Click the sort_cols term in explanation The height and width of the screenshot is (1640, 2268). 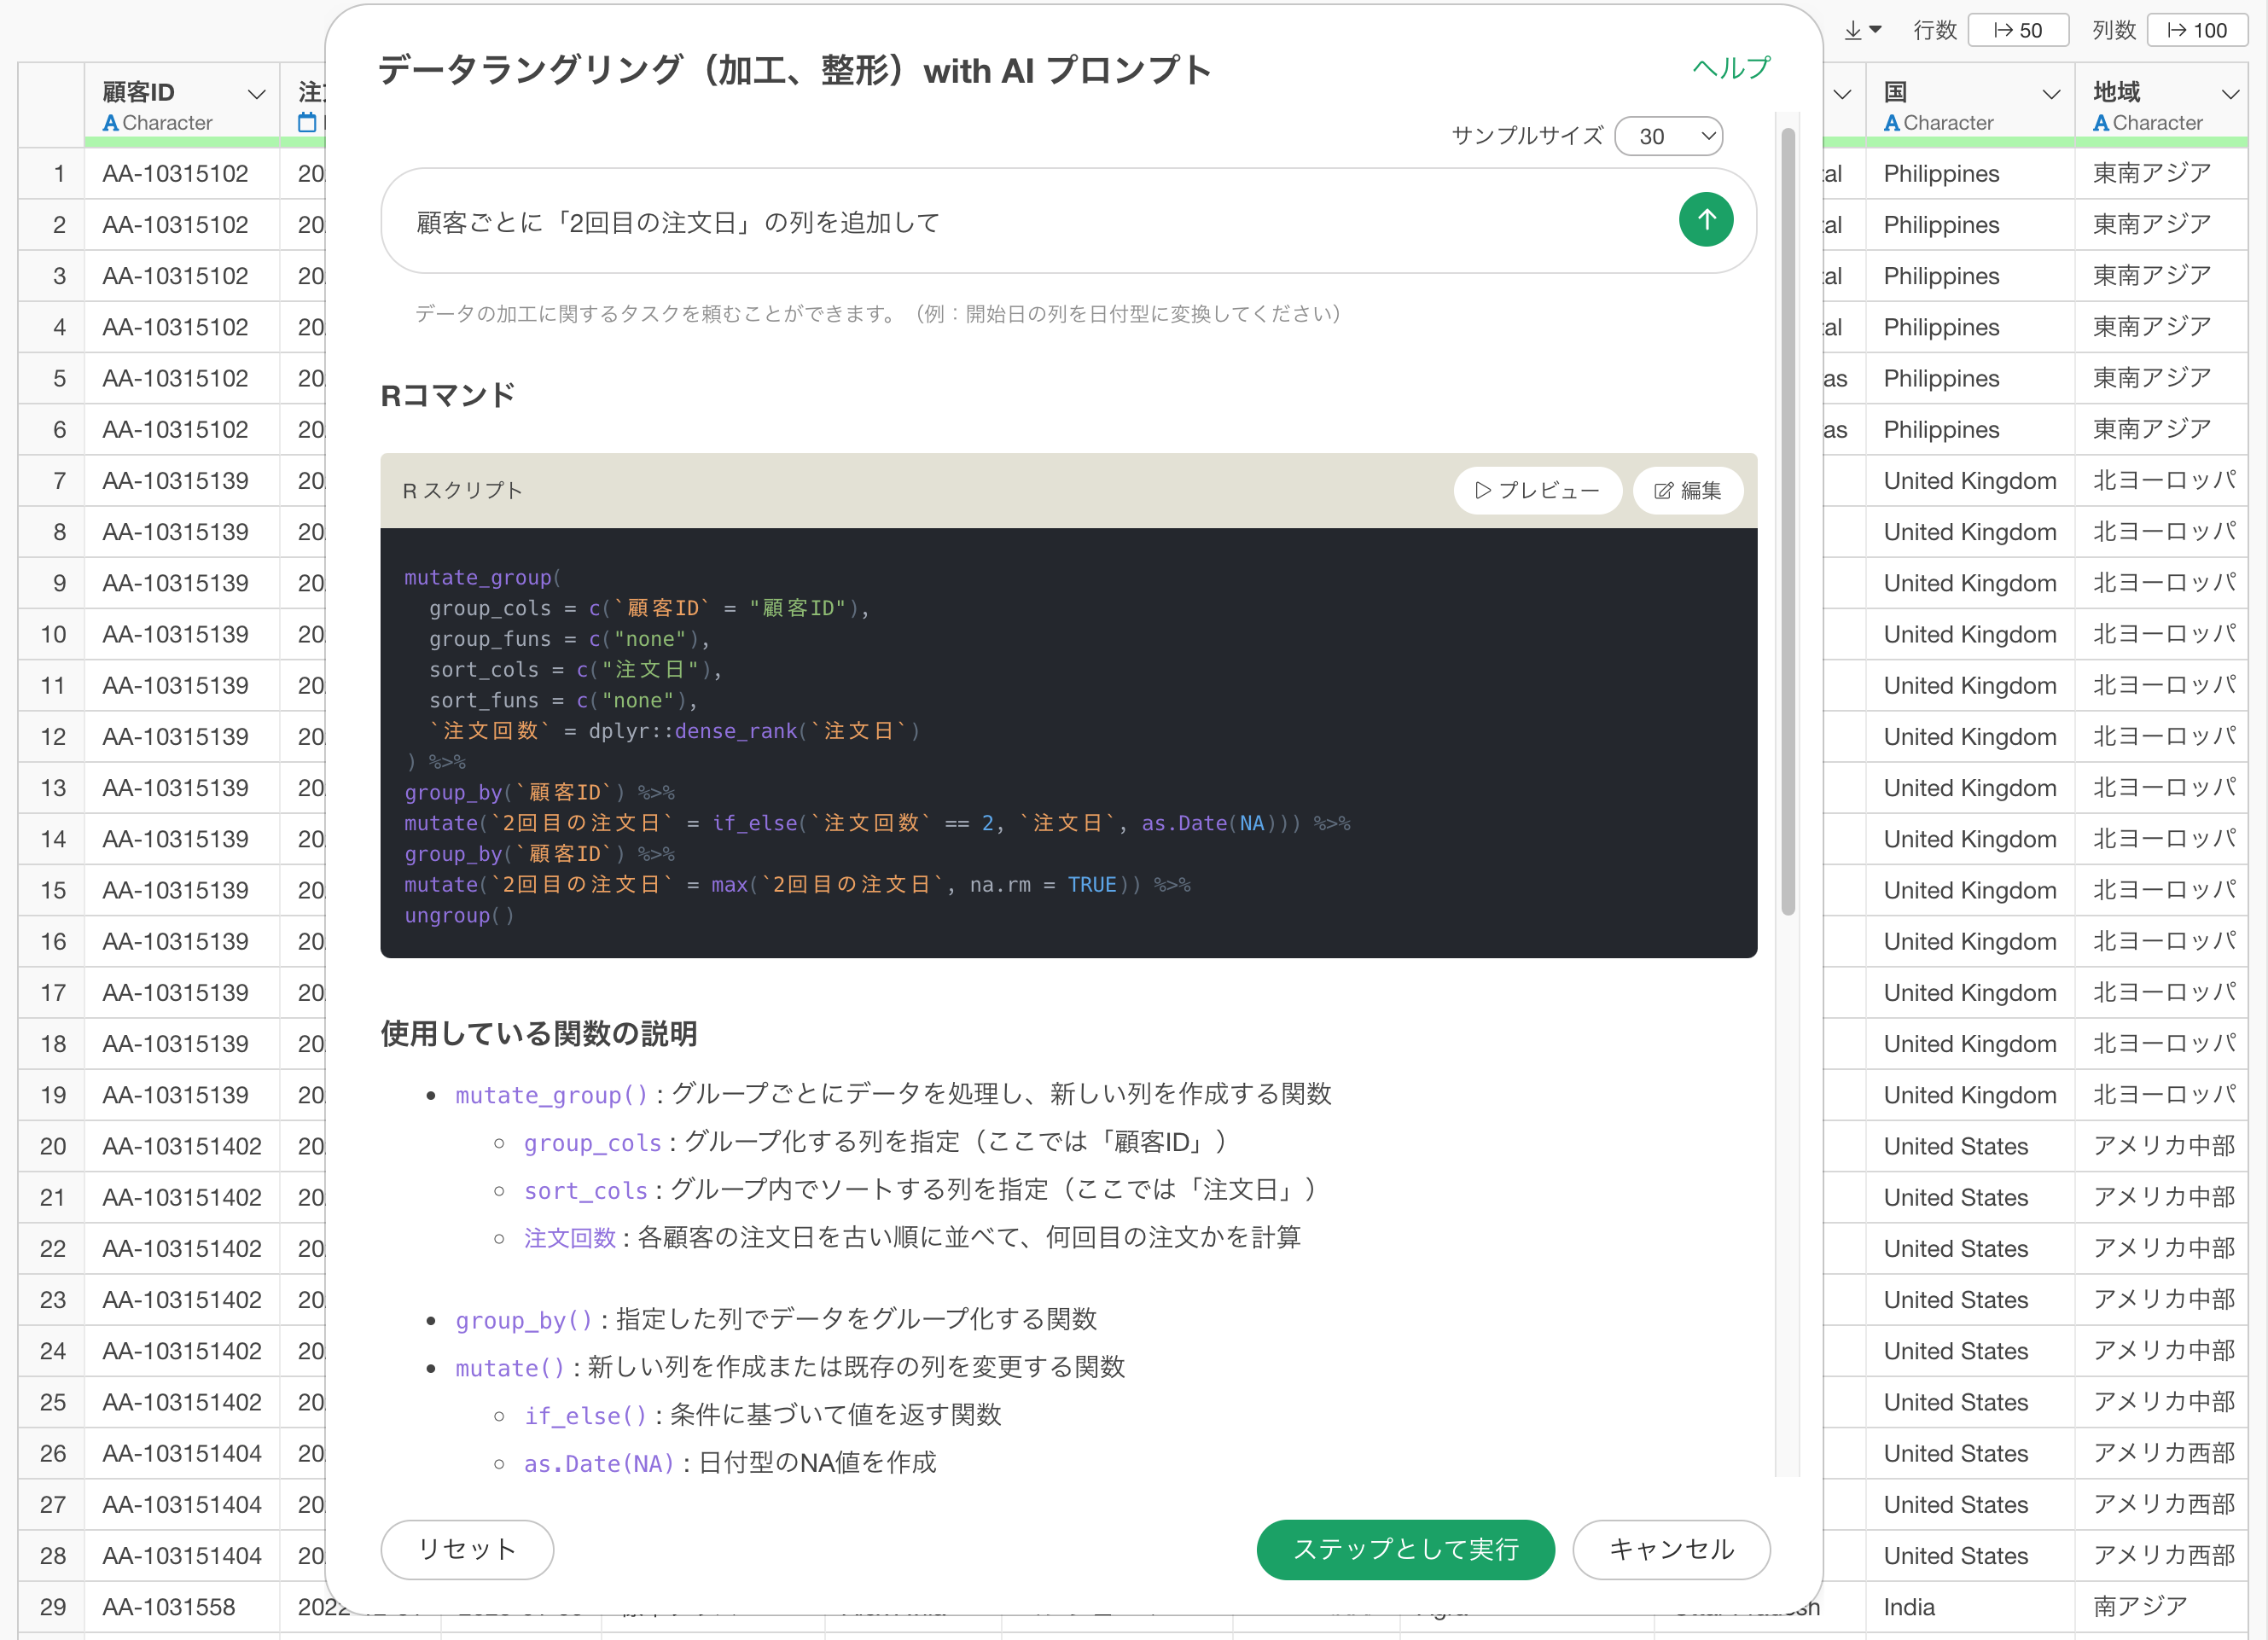(586, 1191)
